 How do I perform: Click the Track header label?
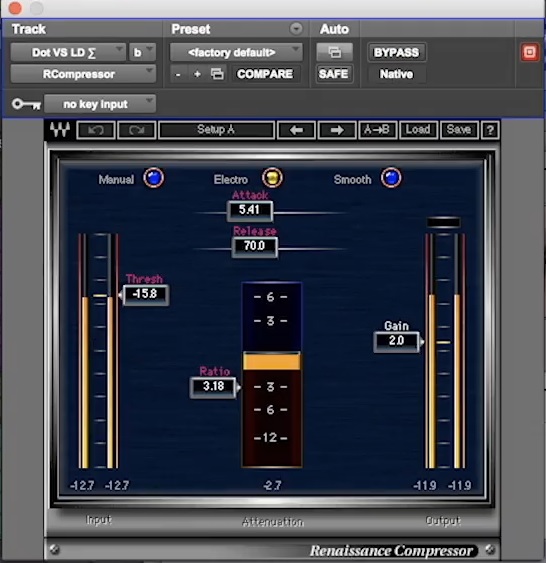point(29,29)
